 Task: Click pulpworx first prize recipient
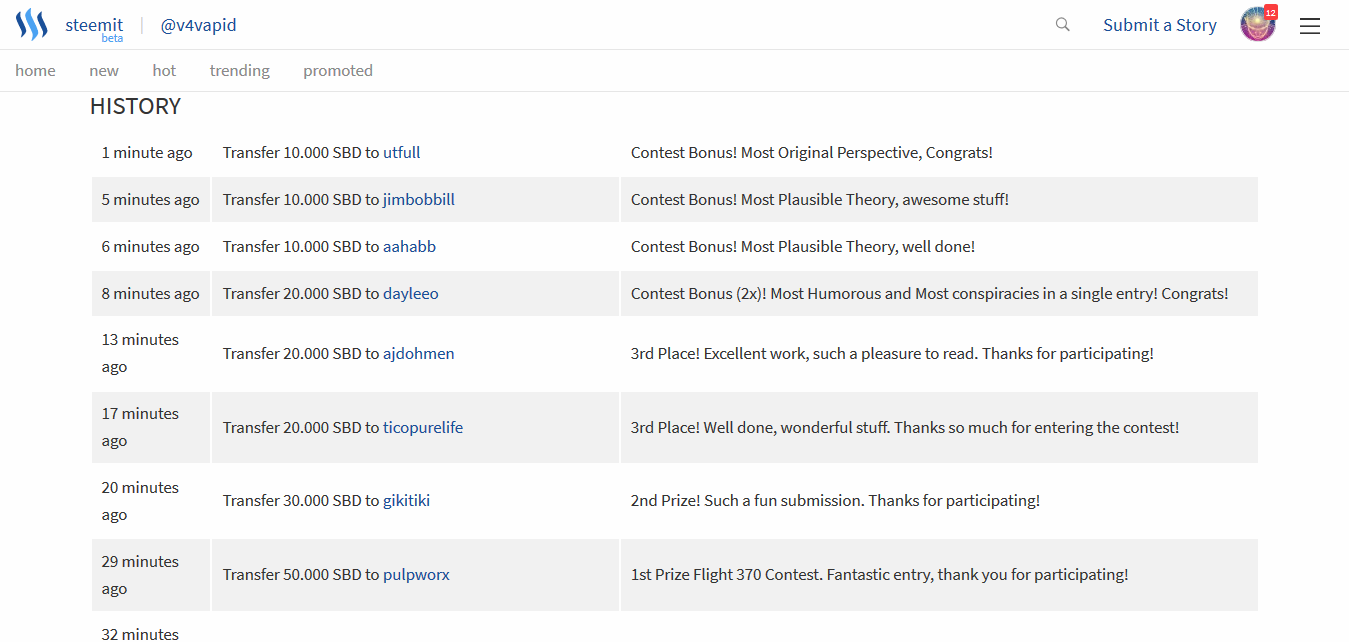point(417,575)
